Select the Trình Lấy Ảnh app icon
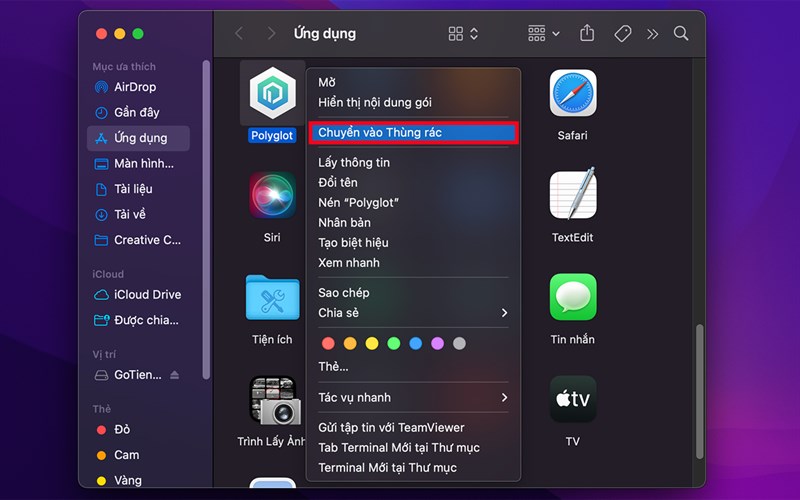Screen dimensions: 800x500 (274, 401)
